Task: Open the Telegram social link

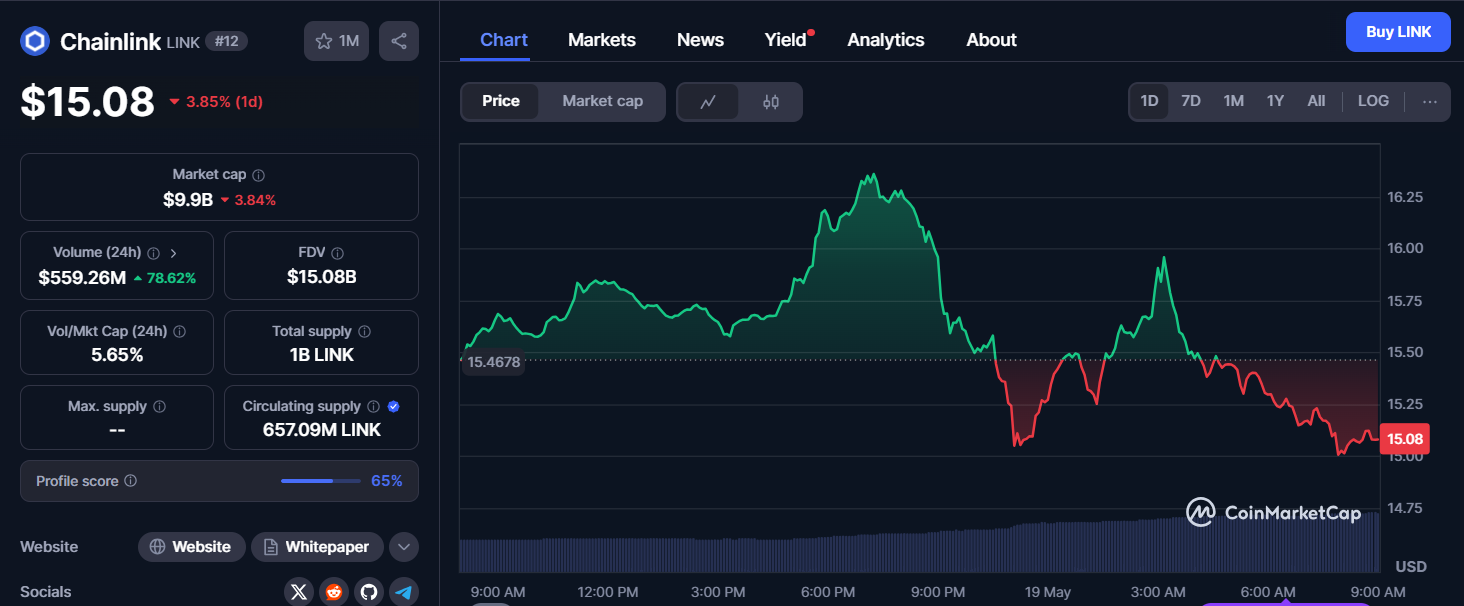Action: point(404,592)
